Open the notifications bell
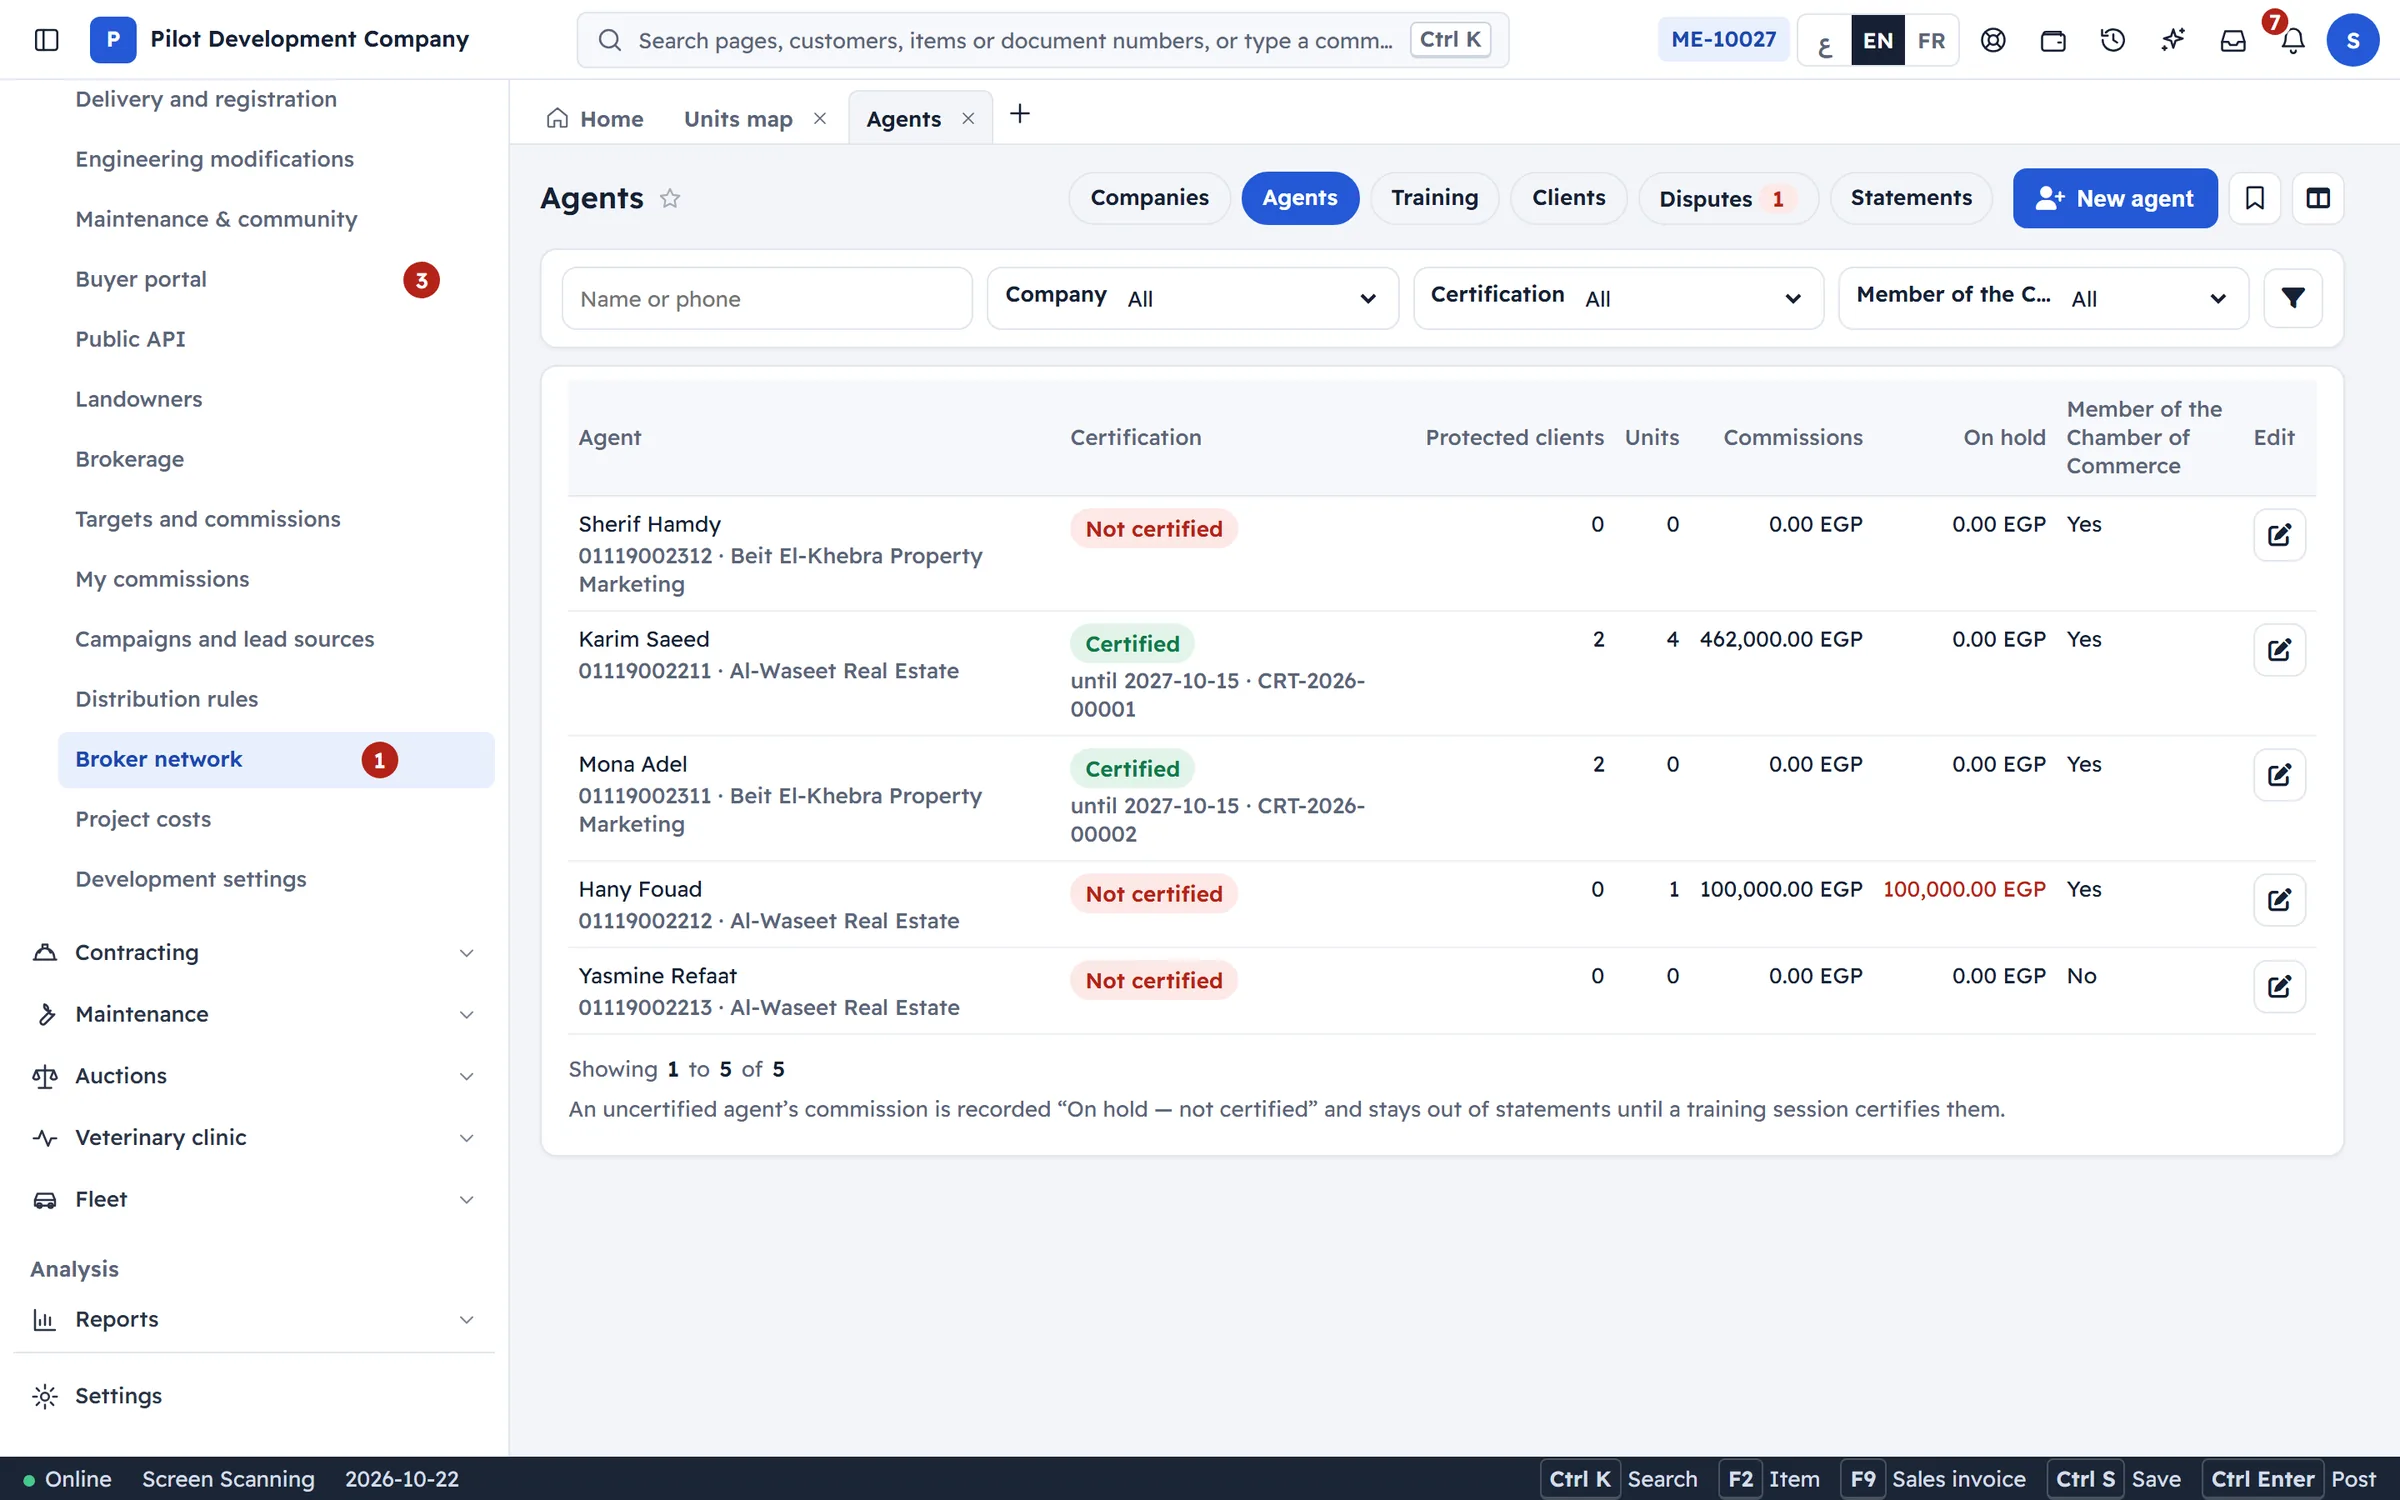The height and width of the screenshot is (1500, 2400). click(2293, 40)
